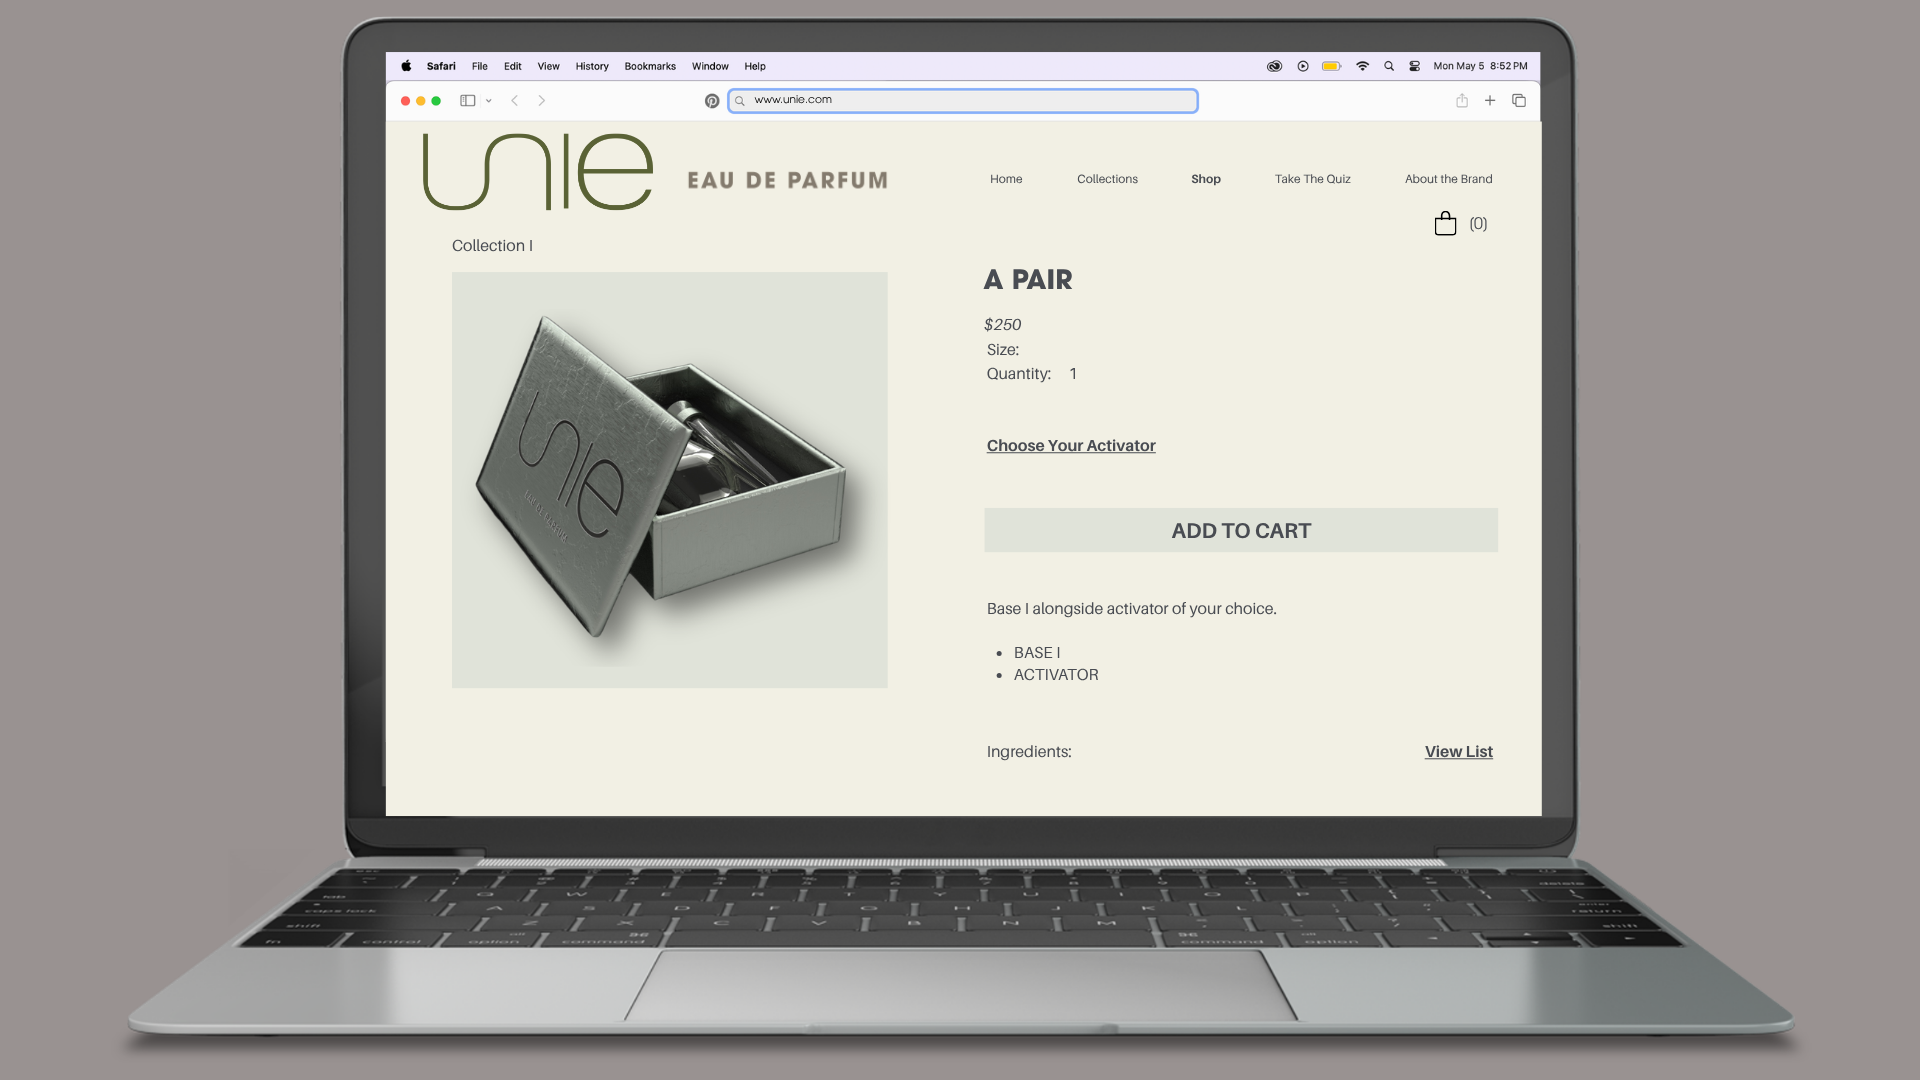The height and width of the screenshot is (1080, 1920).
Task: Open the Safari menu in menu bar
Action: (441, 66)
